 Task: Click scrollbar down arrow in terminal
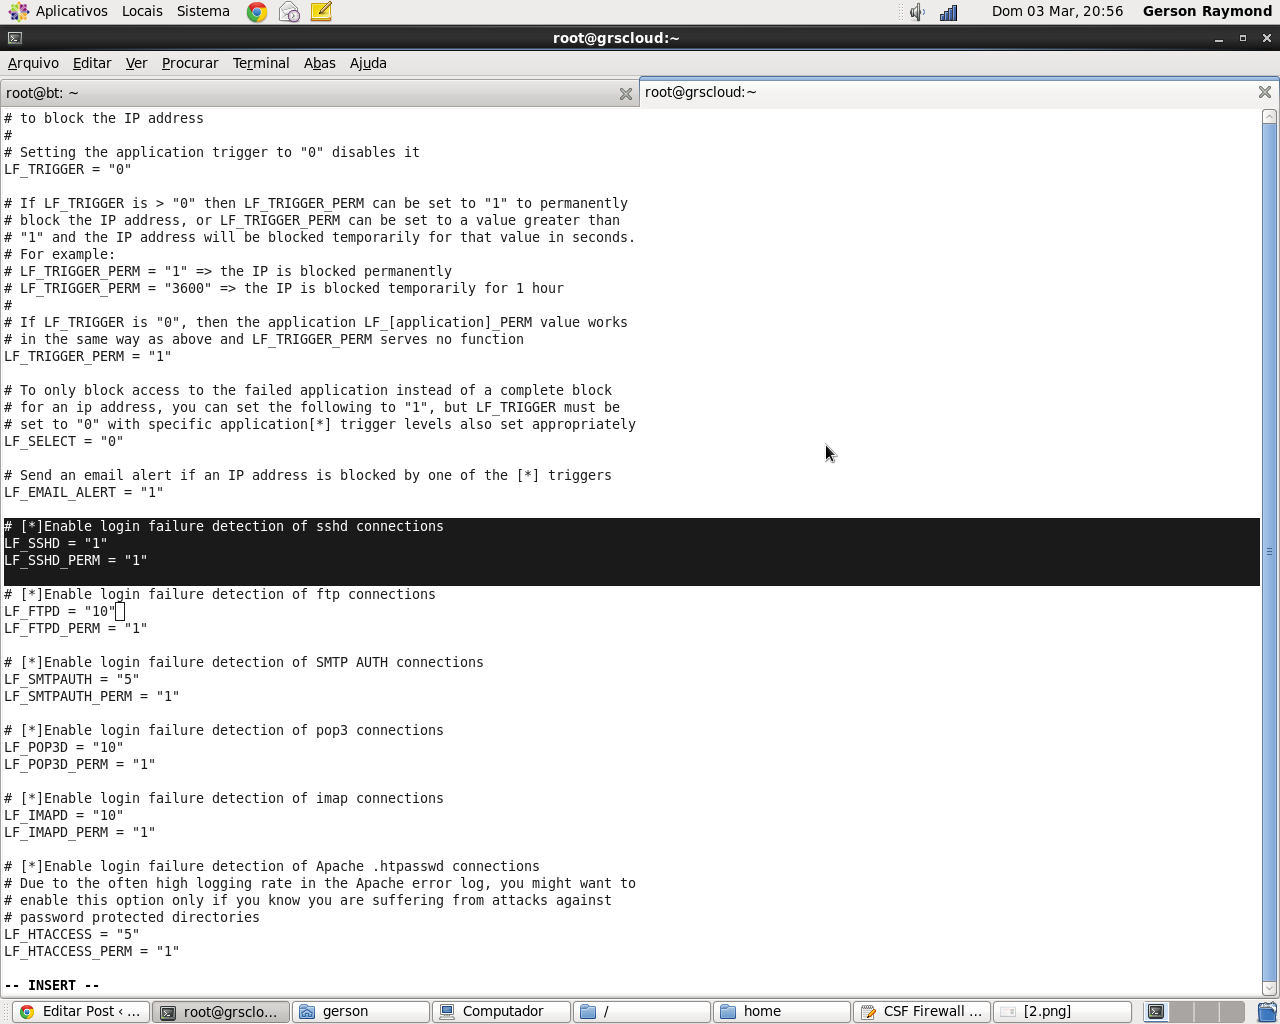(1270, 989)
